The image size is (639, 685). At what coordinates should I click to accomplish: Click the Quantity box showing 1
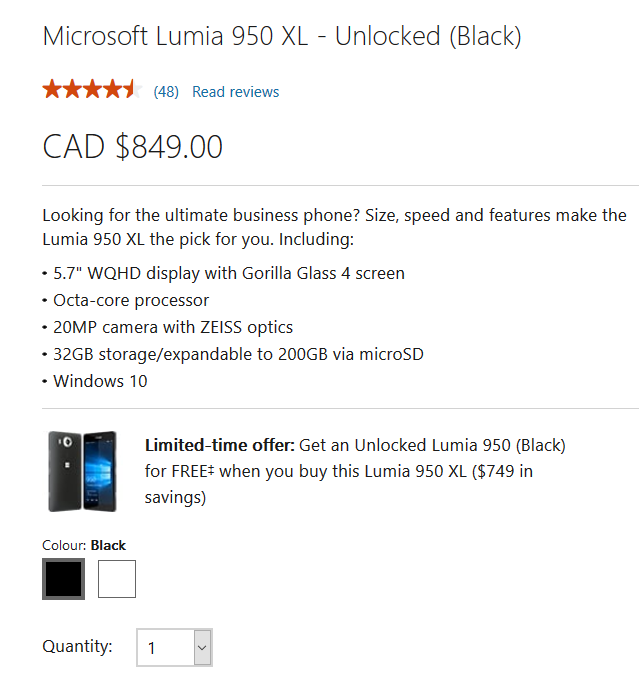[164, 648]
